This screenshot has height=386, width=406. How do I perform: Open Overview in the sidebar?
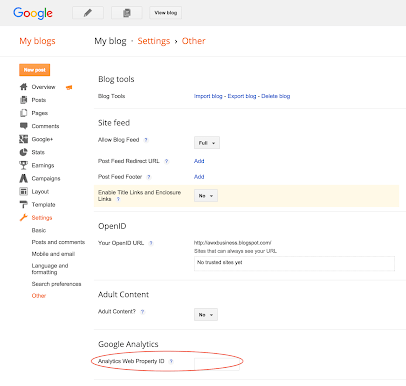point(43,87)
